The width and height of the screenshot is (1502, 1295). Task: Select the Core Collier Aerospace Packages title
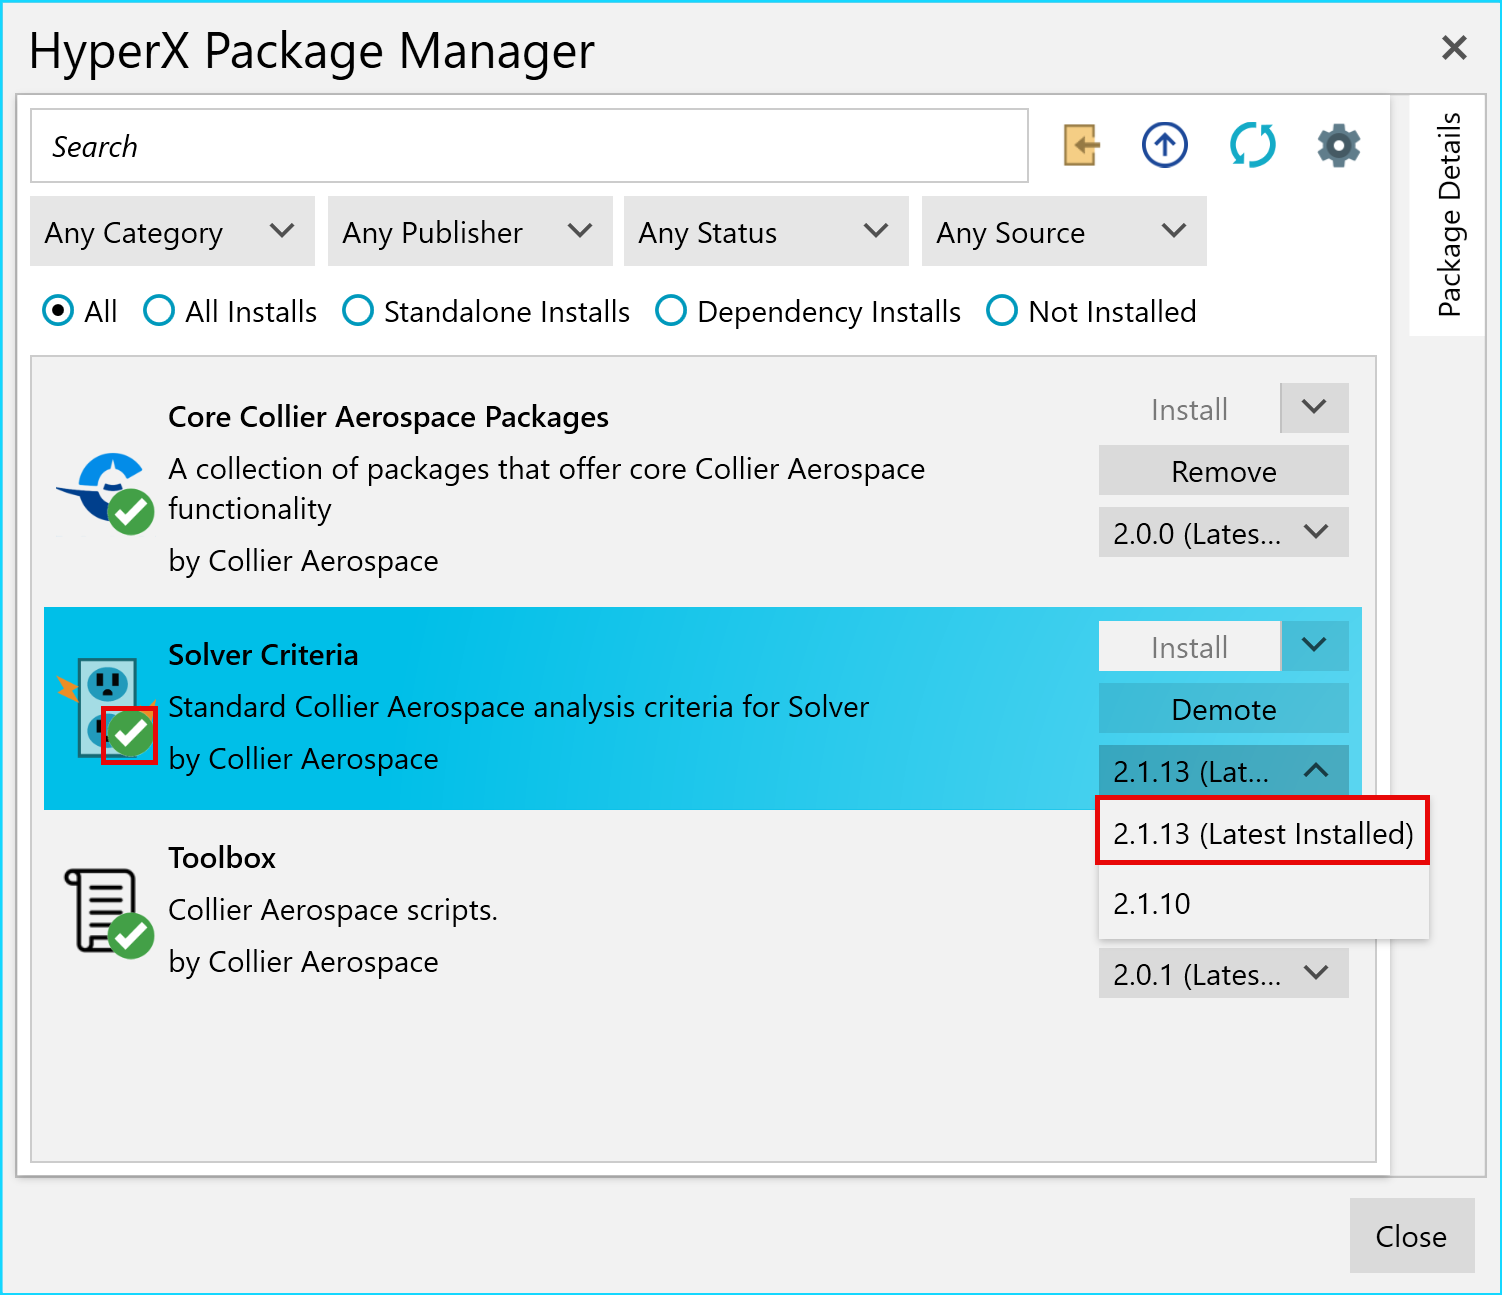388,417
